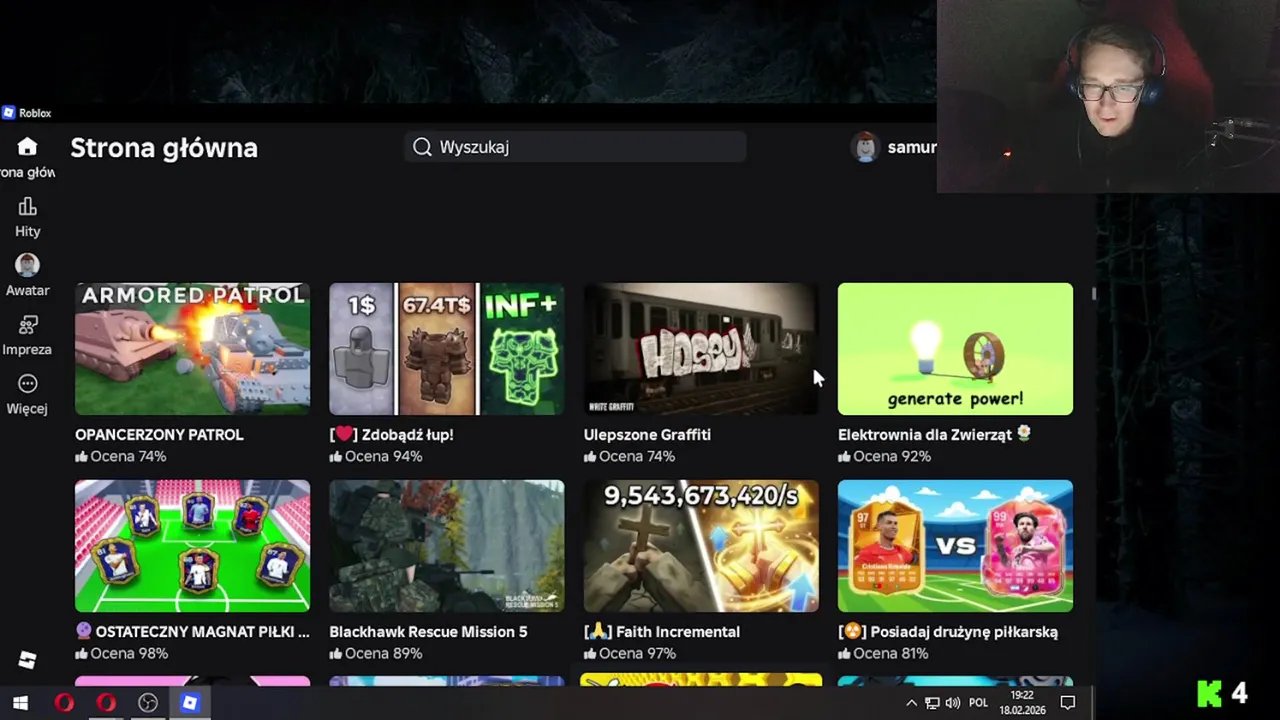Open the Windows Start button

(20, 703)
